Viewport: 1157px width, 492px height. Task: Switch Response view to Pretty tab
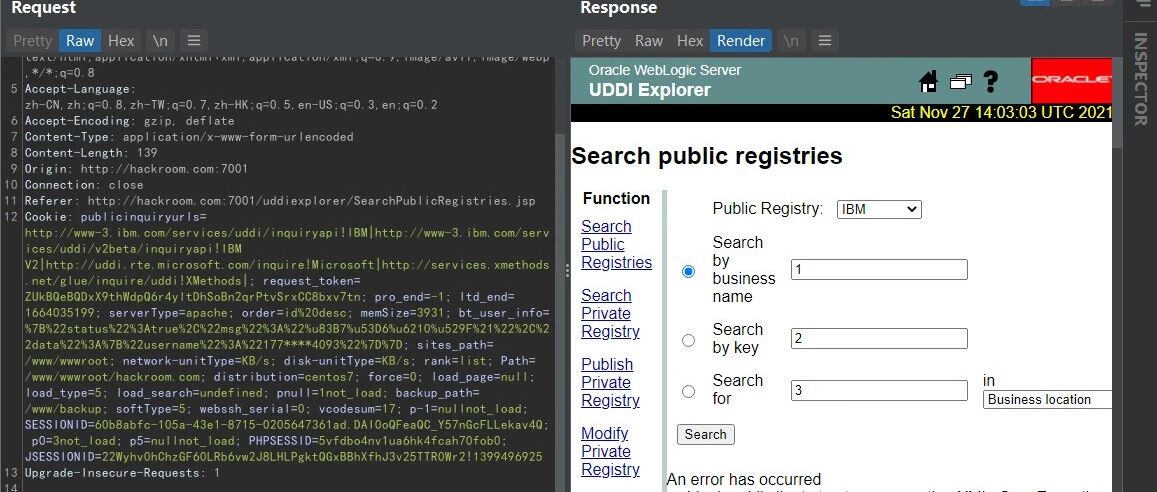[x=601, y=41]
